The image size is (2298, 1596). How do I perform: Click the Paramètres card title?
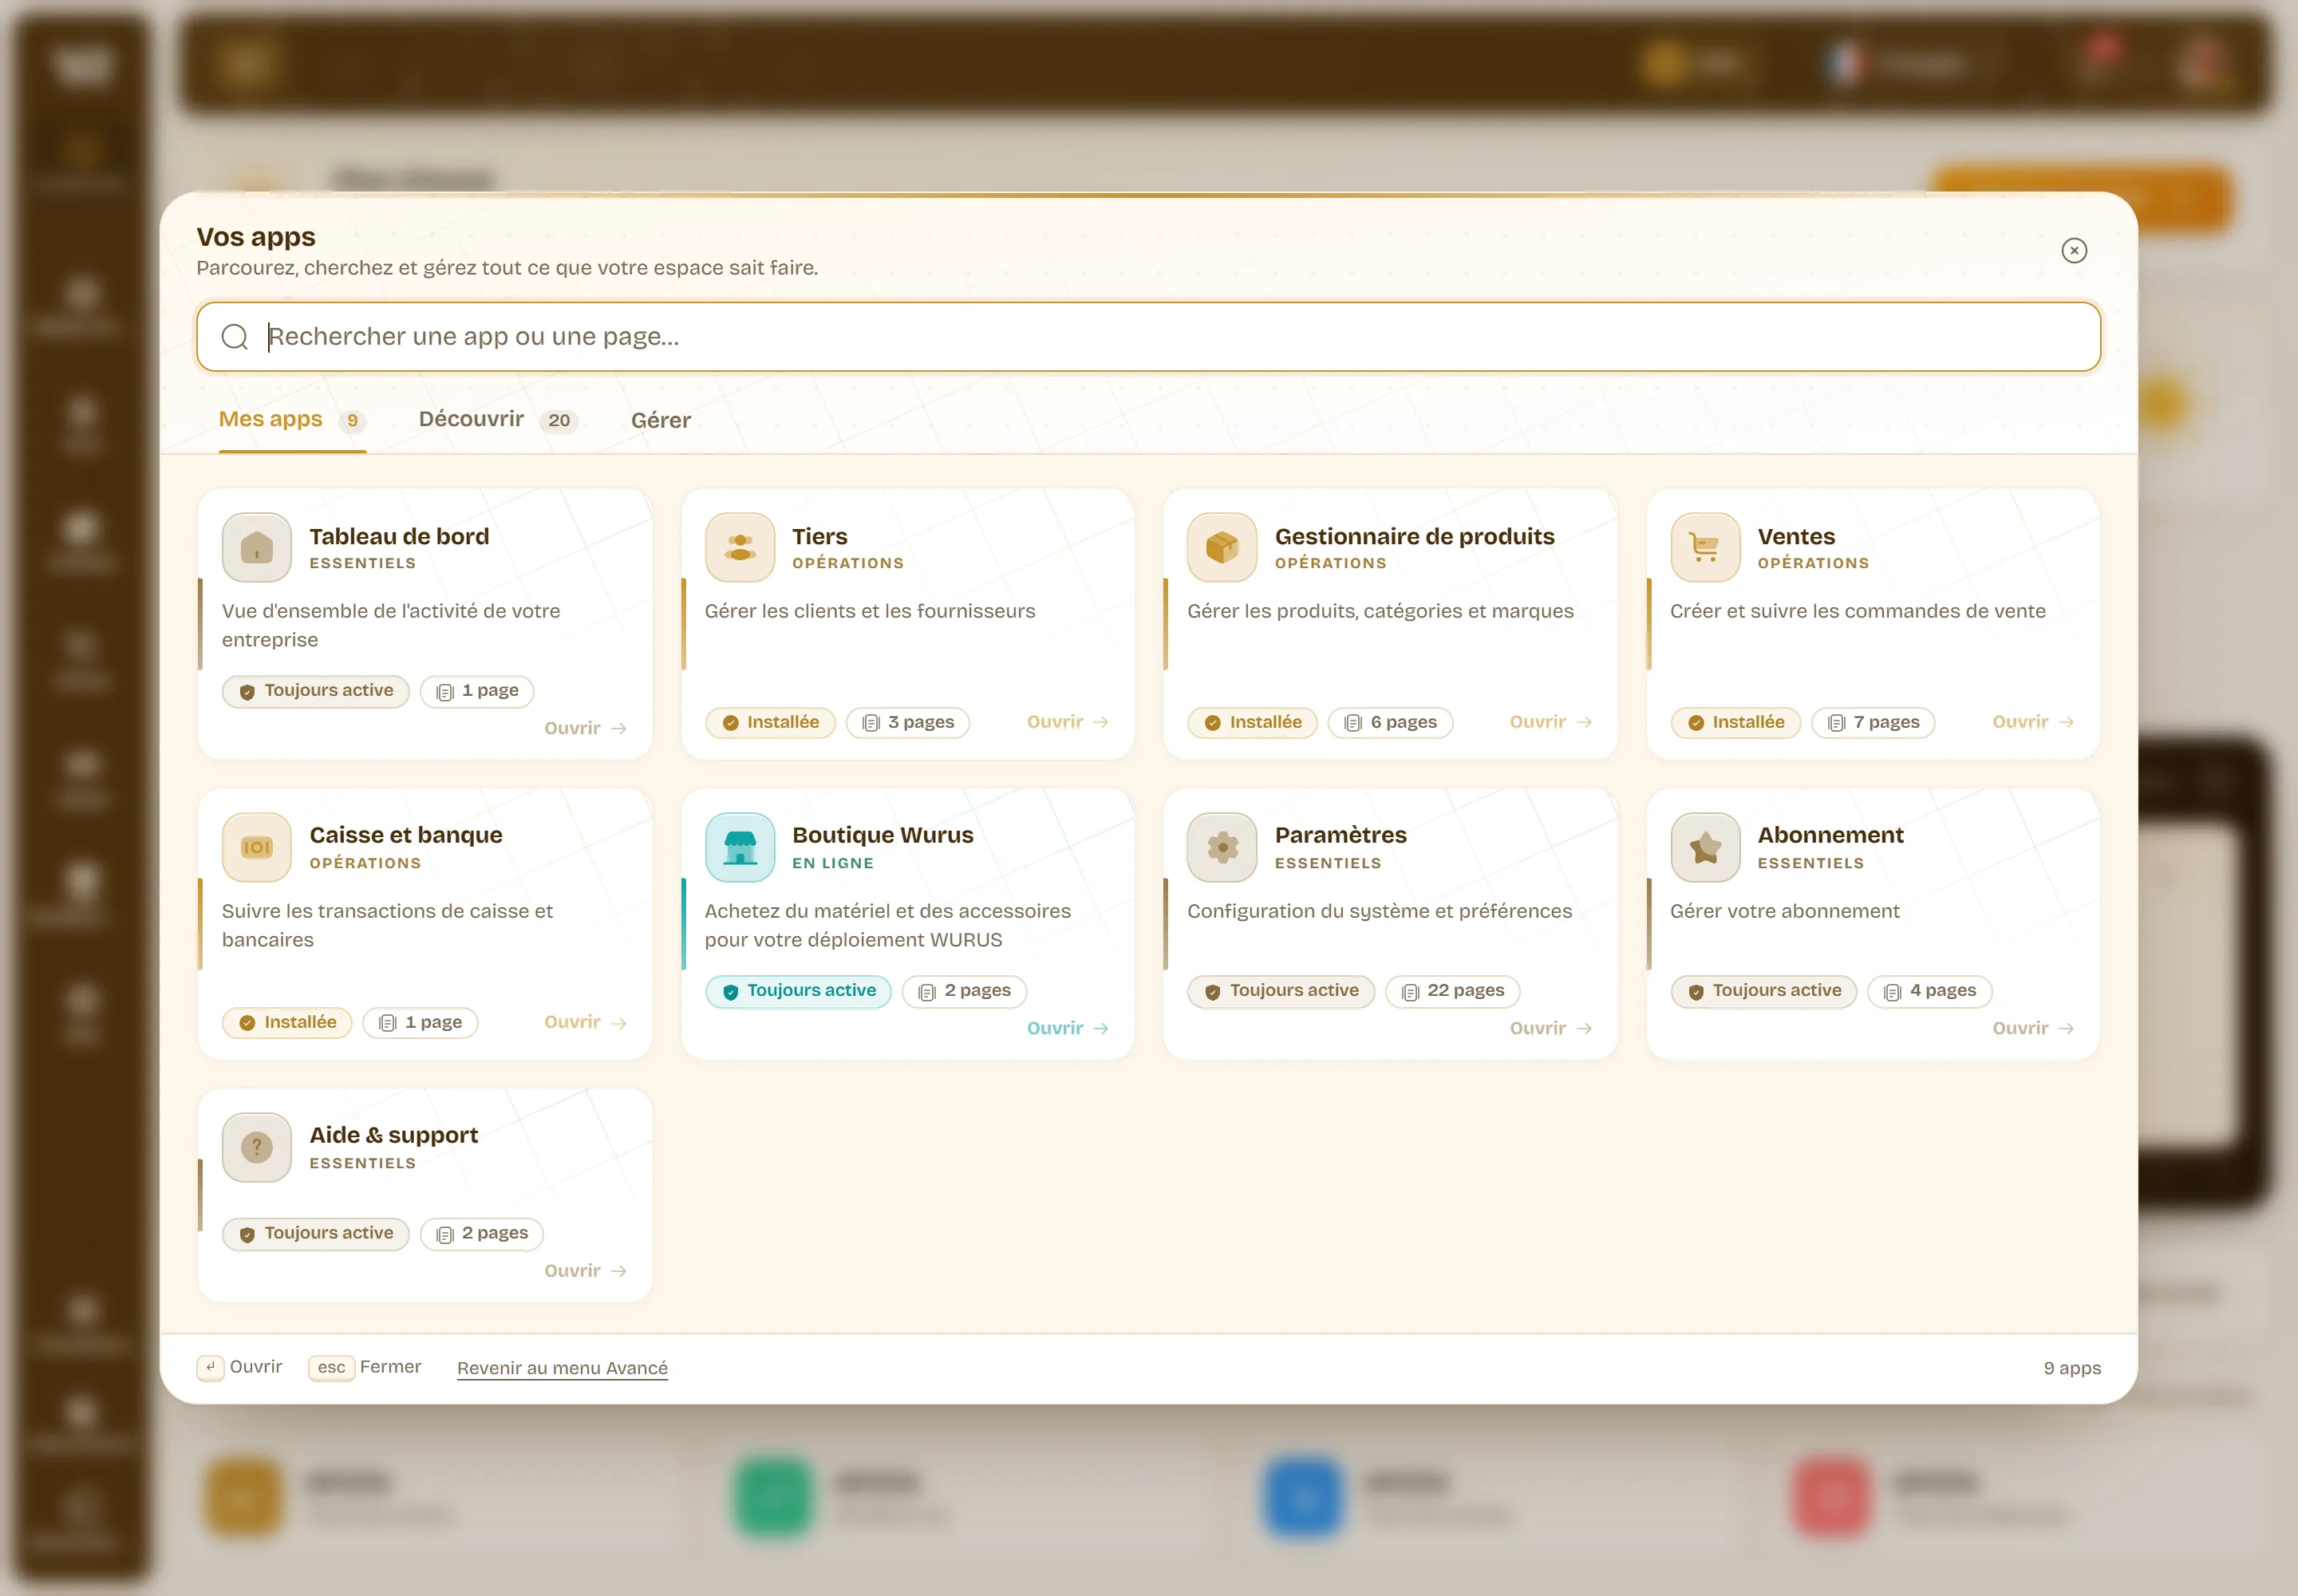coord(1340,835)
